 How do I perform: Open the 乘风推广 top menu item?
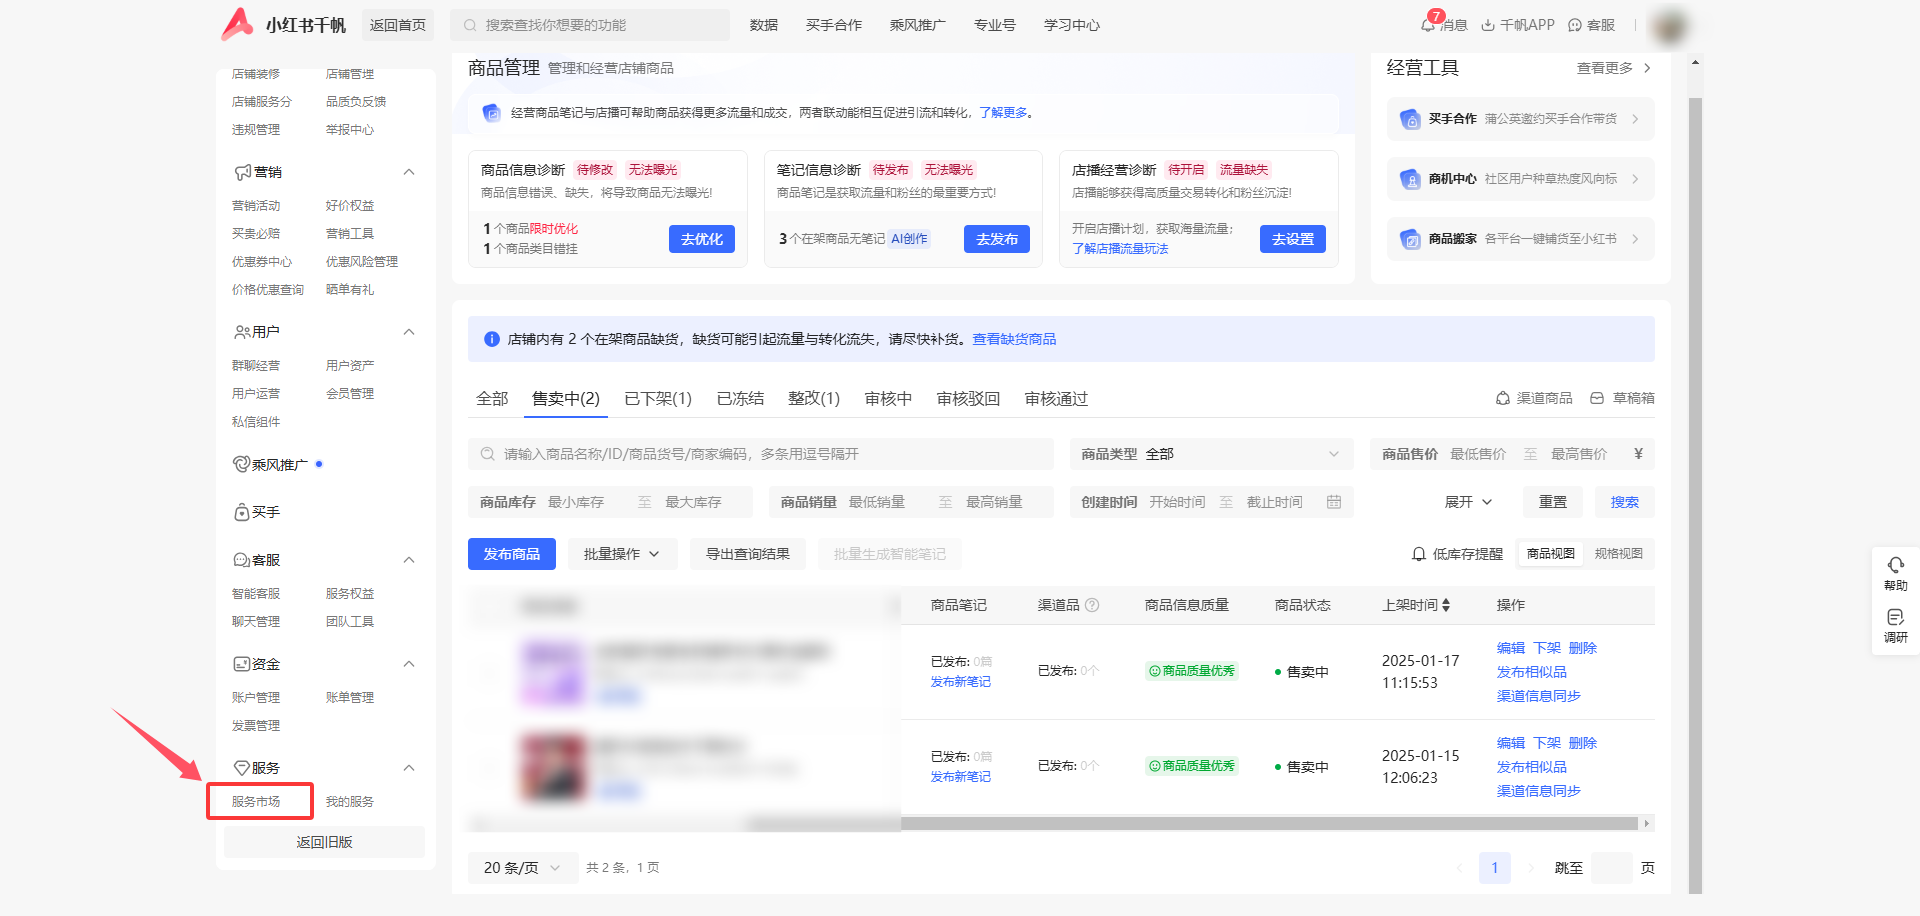pyautogui.click(x=917, y=25)
